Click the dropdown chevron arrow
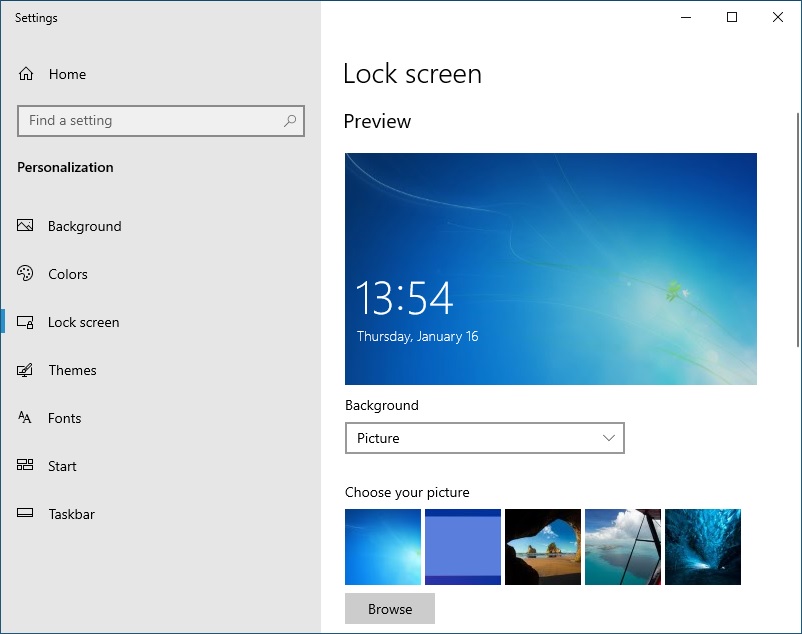This screenshot has height=634, width=802. click(608, 438)
